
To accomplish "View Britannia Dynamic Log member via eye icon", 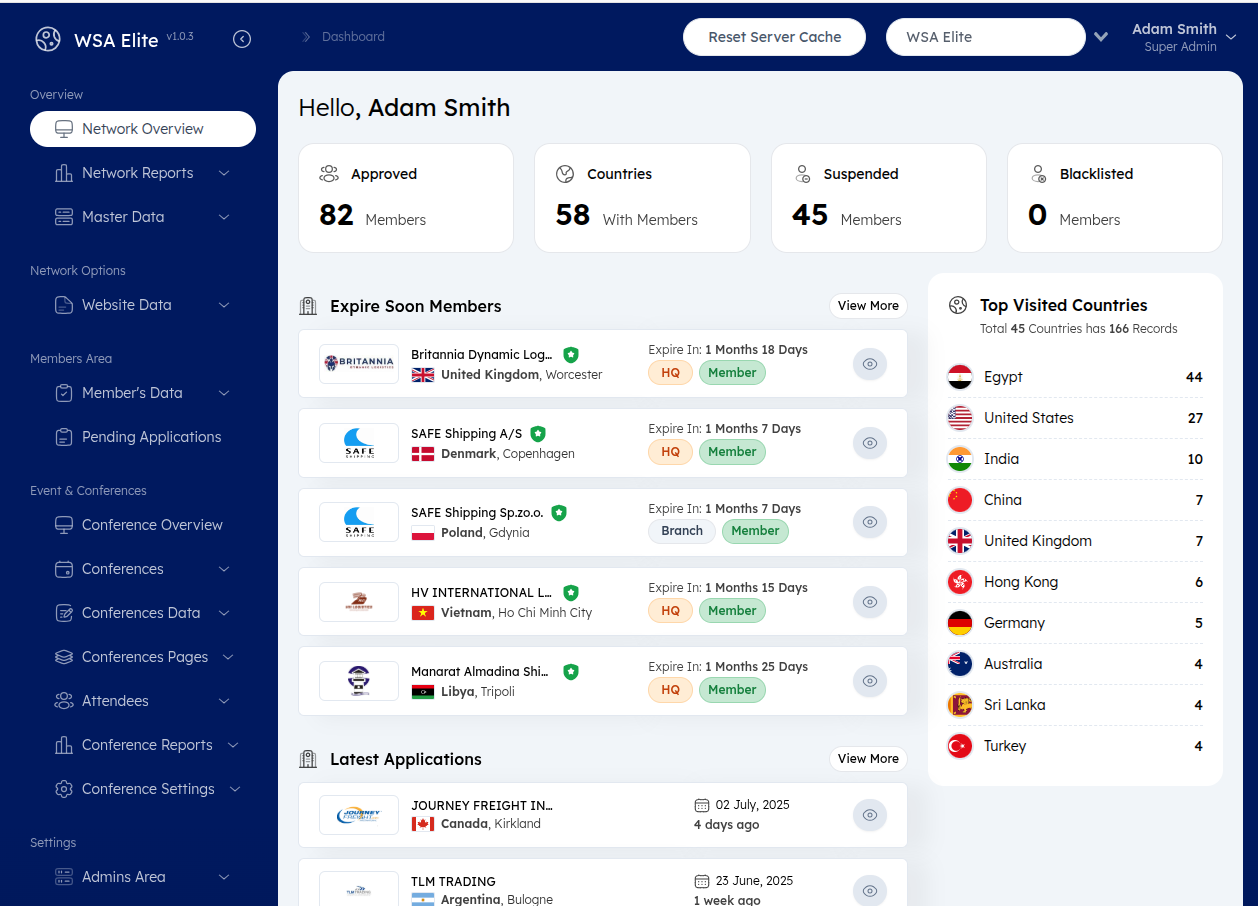I will (x=870, y=364).
